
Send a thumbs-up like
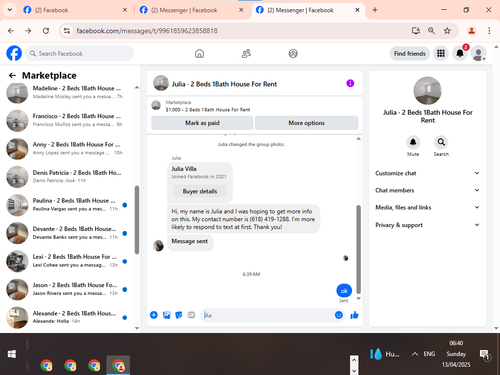click(x=354, y=315)
